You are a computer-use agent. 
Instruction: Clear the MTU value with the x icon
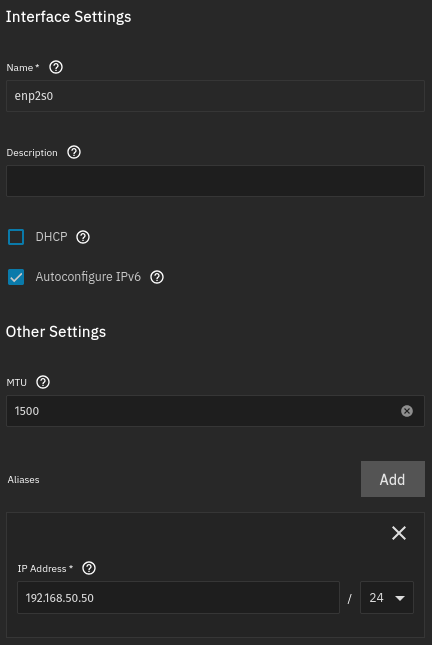pyautogui.click(x=407, y=411)
